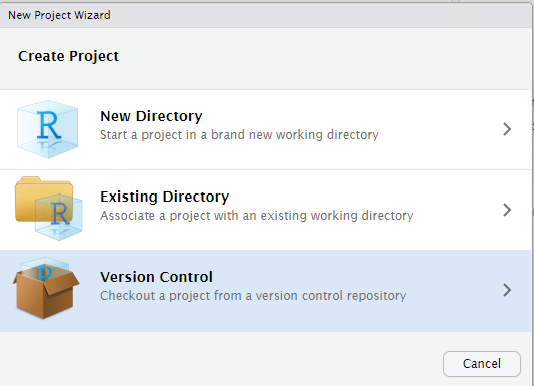534x386 pixels.
Task: Expand New Directory using its right chevron
Action: 507,129
